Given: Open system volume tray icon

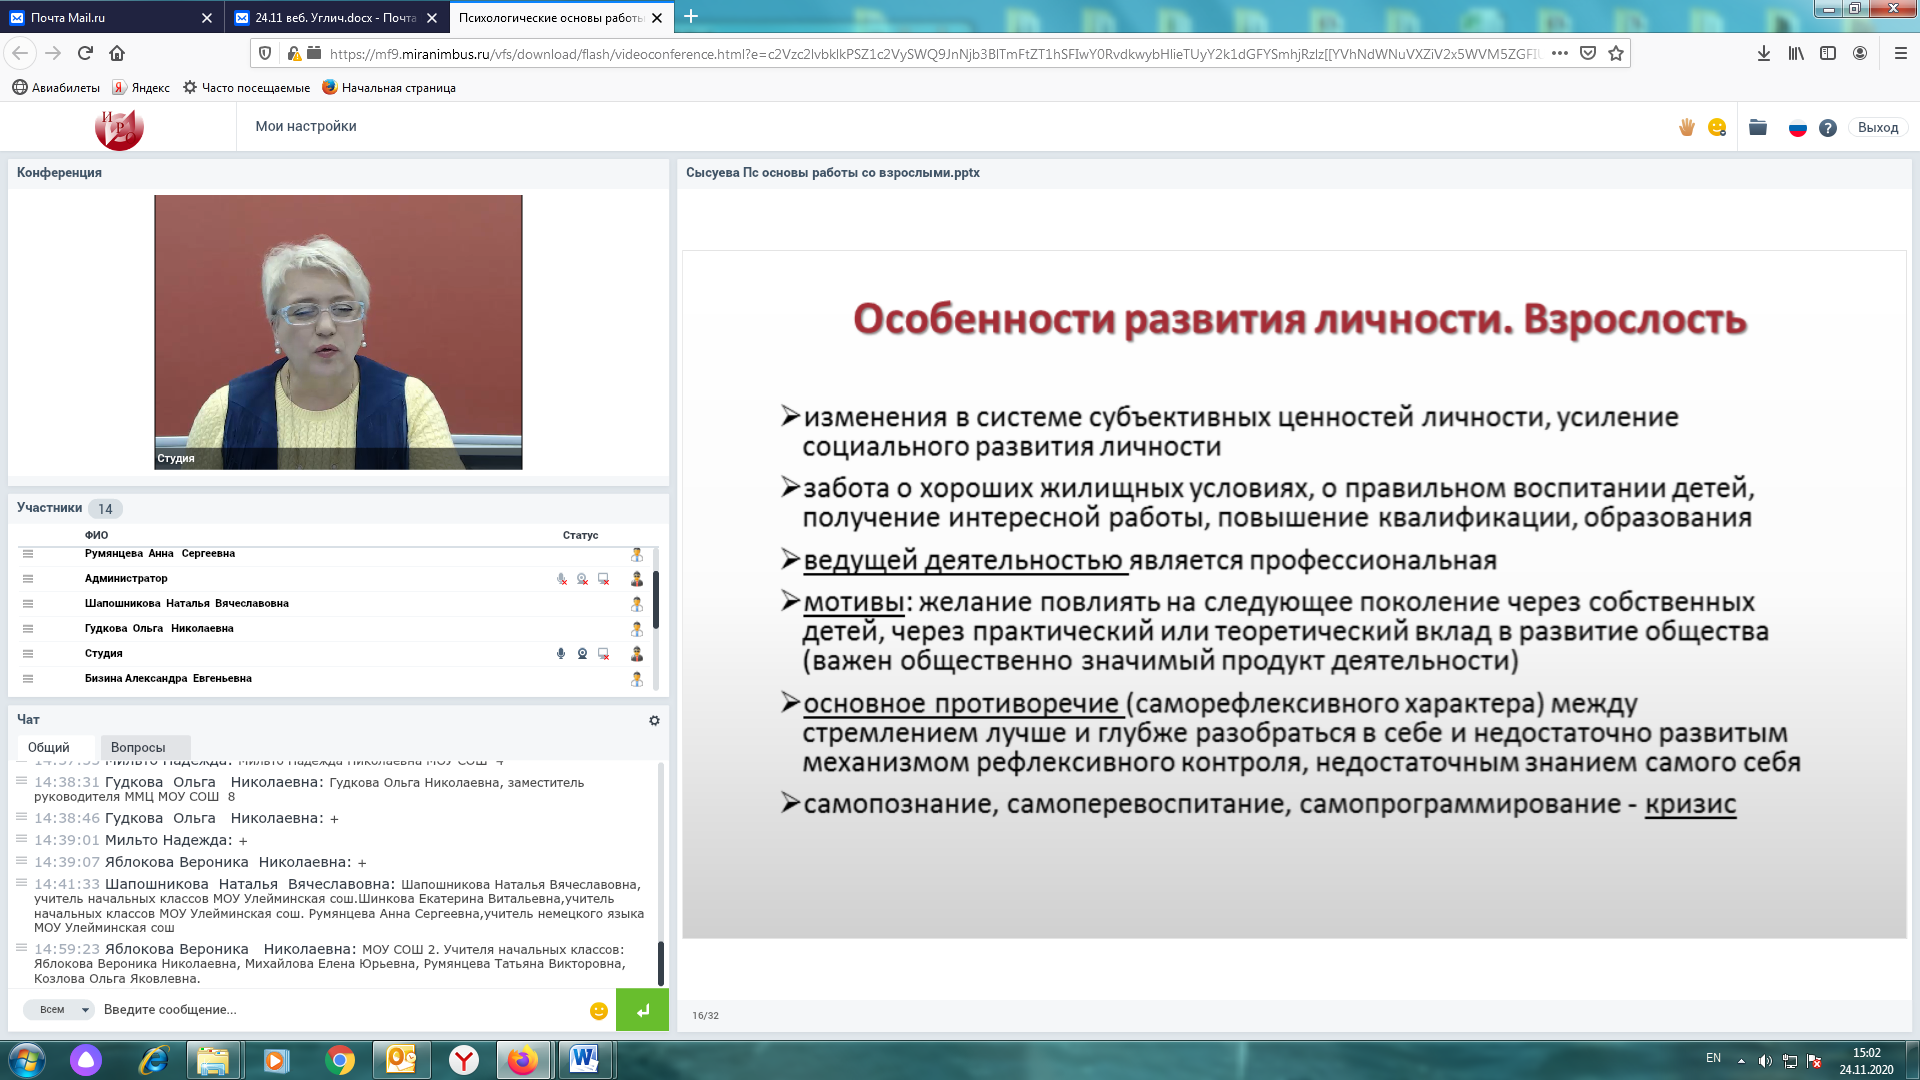Looking at the screenshot, I should point(1765,1061).
